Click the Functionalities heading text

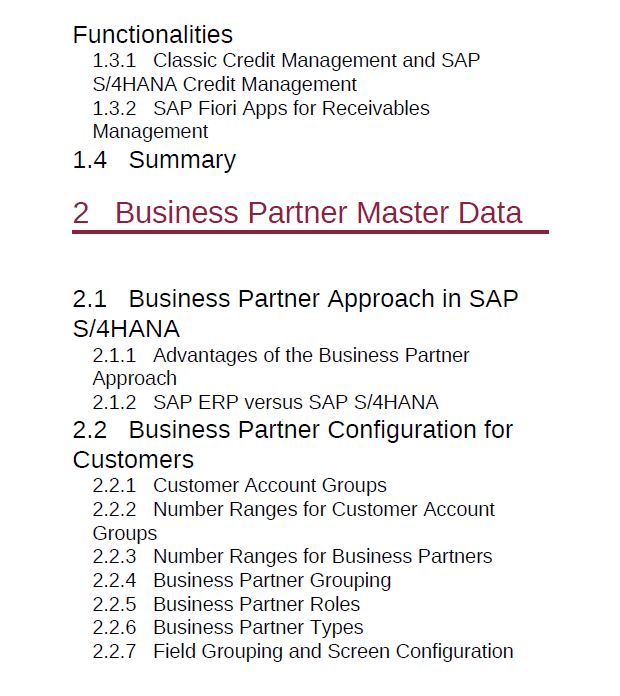coord(153,35)
